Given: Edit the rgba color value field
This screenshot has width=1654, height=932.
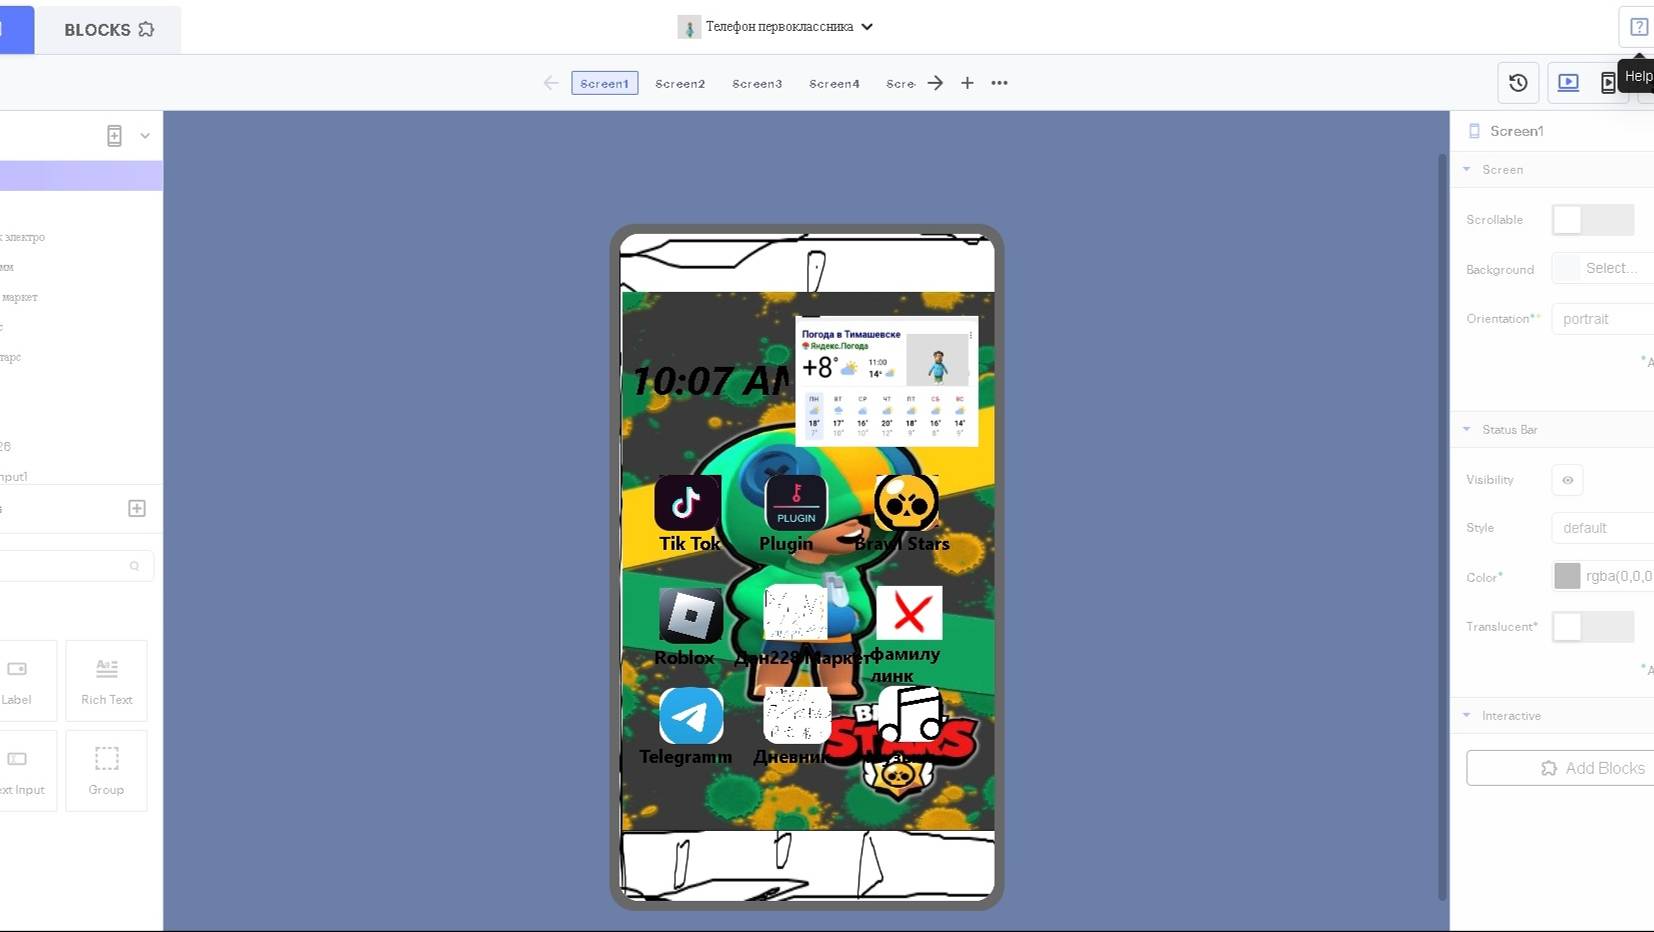Looking at the screenshot, I should [1619, 576].
